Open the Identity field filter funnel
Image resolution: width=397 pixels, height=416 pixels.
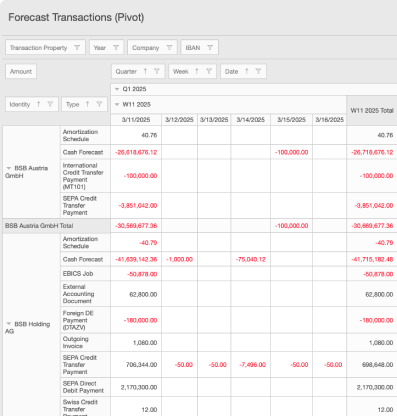[50, 104]
